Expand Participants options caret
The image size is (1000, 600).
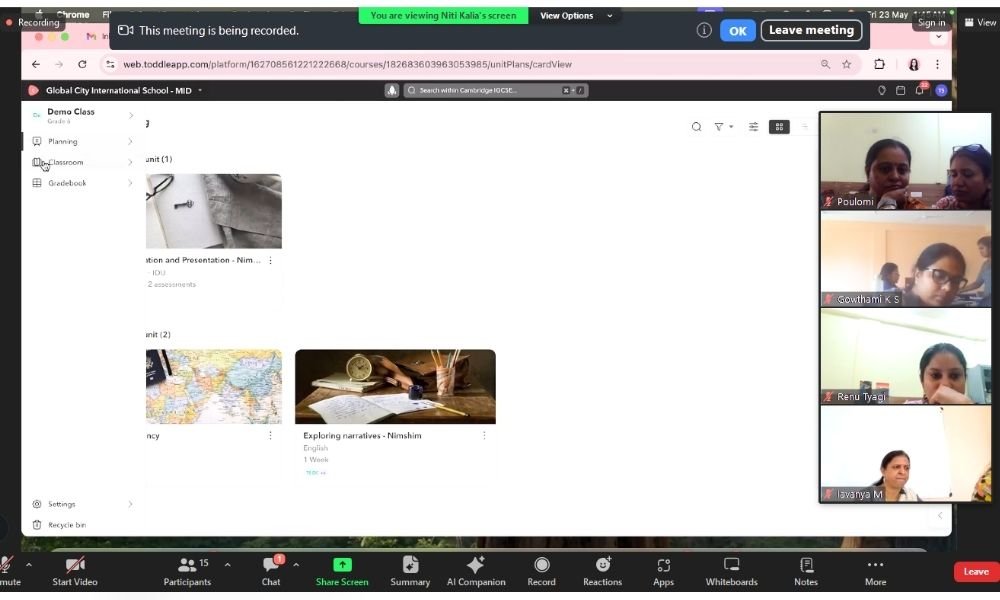228,564
